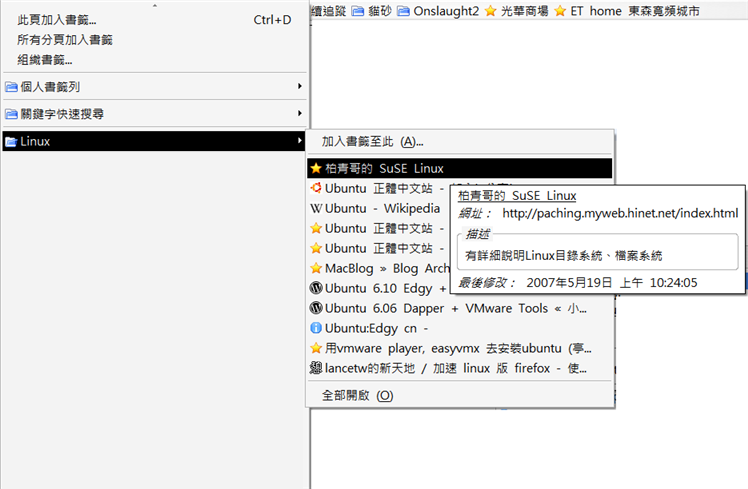Click the star icon beside 光華商場 in toolbar

click(490, 11)
